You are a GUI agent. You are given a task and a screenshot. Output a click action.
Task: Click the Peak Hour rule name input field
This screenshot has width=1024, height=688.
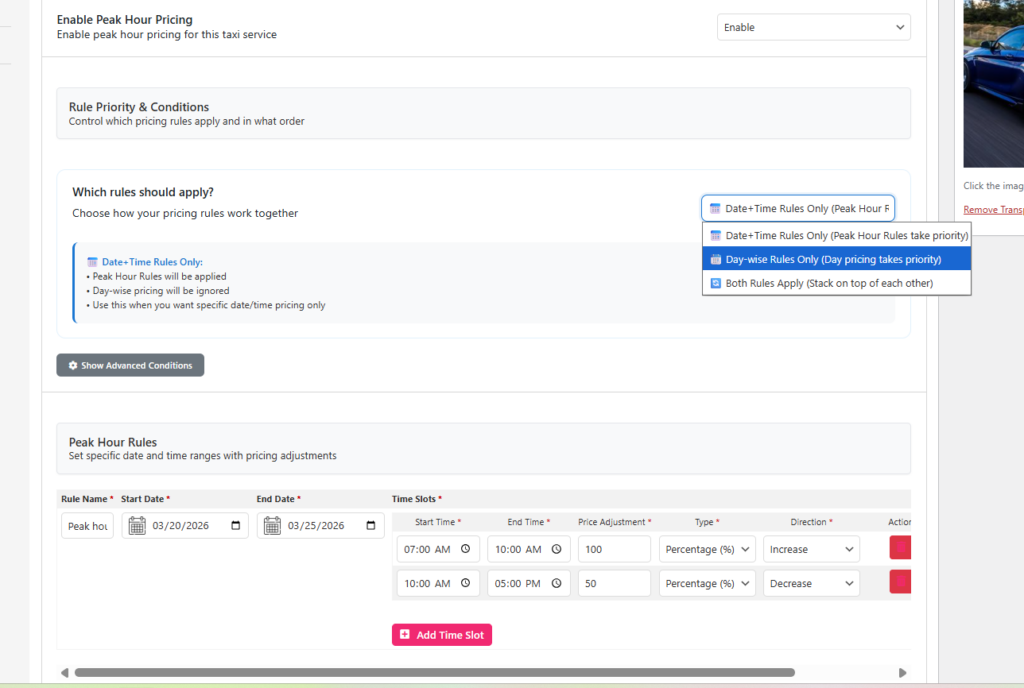[87, 525]
